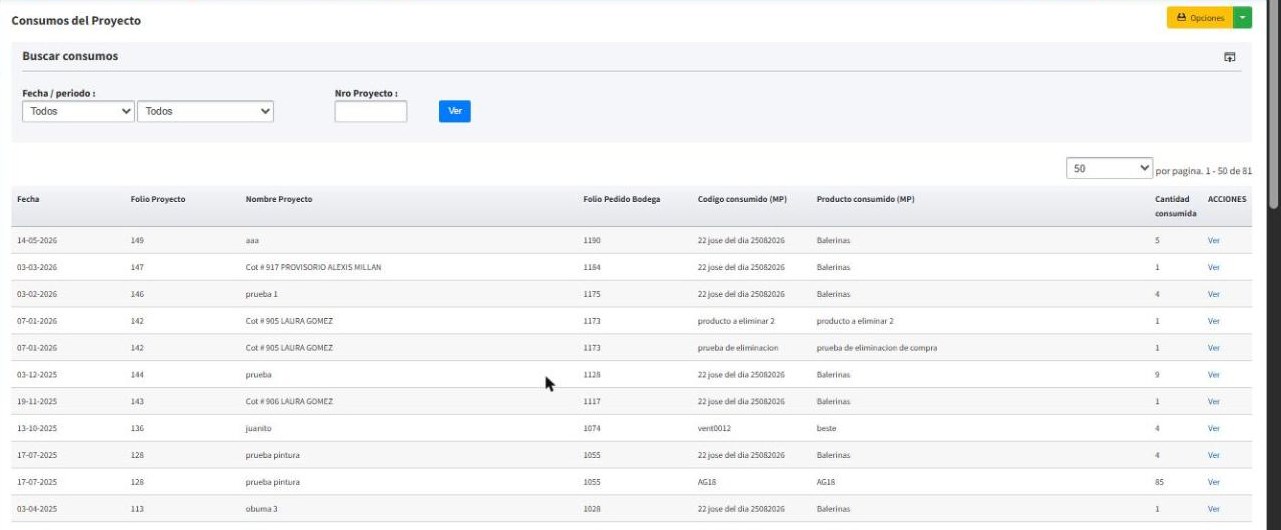Click code cell vent0012
This screenshot has height=530, width=1281.
click(x=715, y=428)
